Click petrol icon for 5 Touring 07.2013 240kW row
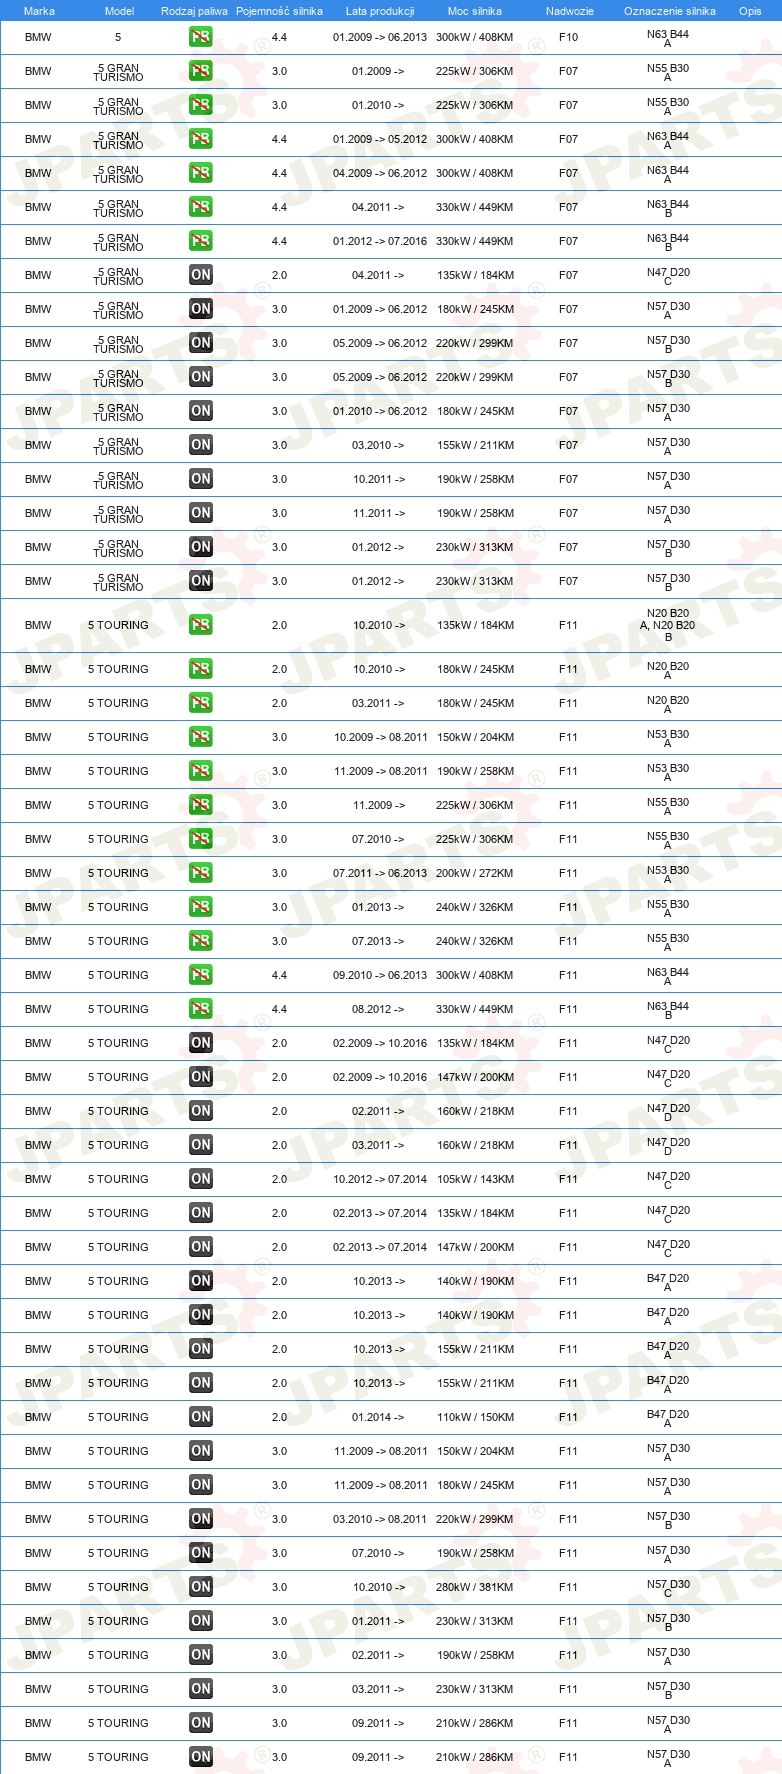Image resolution: width=782 pixels, height=1774 pixels. (x=200, y=941)
